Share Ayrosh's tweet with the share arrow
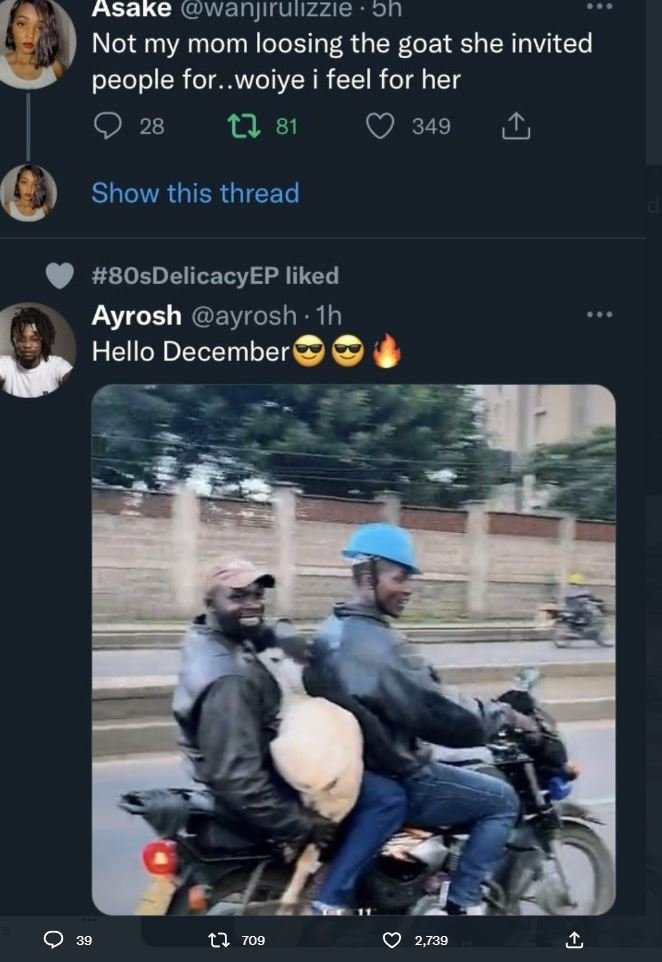Screen dimensions: 662x962 coord(575,940)
